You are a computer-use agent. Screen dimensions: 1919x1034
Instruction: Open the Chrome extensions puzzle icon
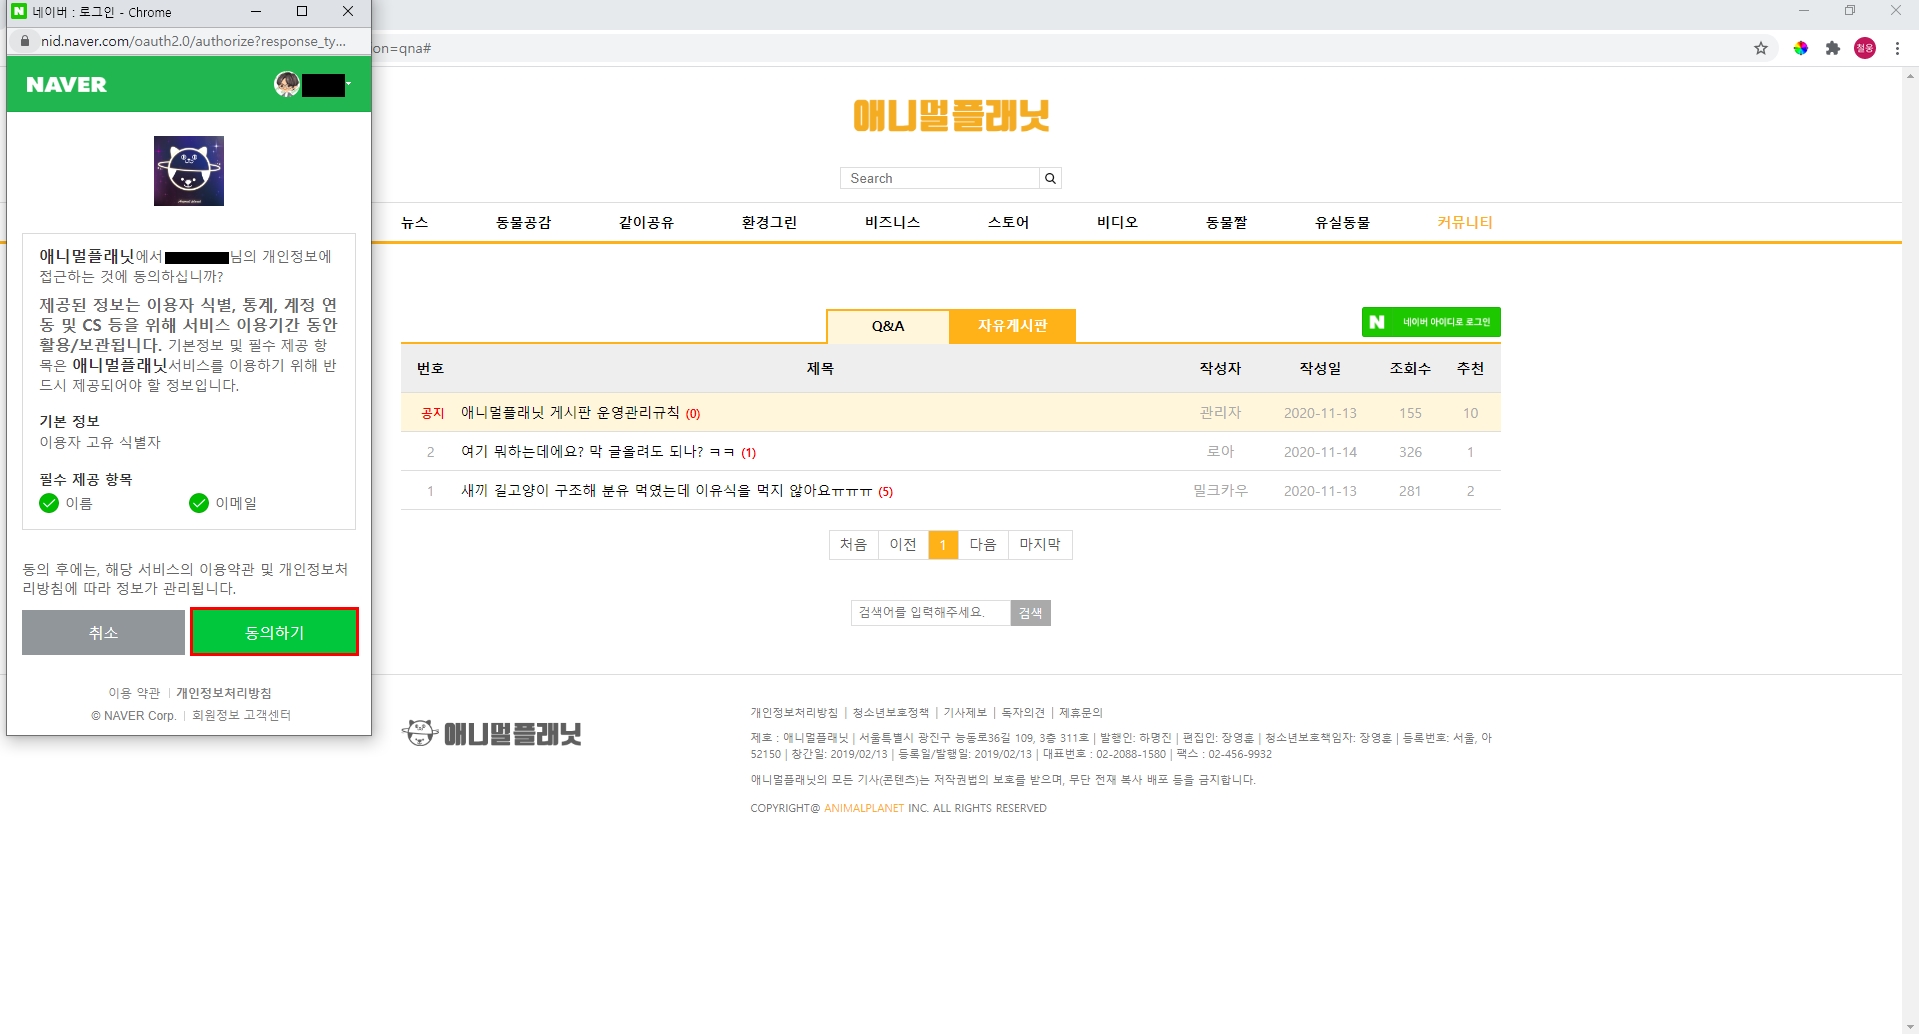point(1832,48)
